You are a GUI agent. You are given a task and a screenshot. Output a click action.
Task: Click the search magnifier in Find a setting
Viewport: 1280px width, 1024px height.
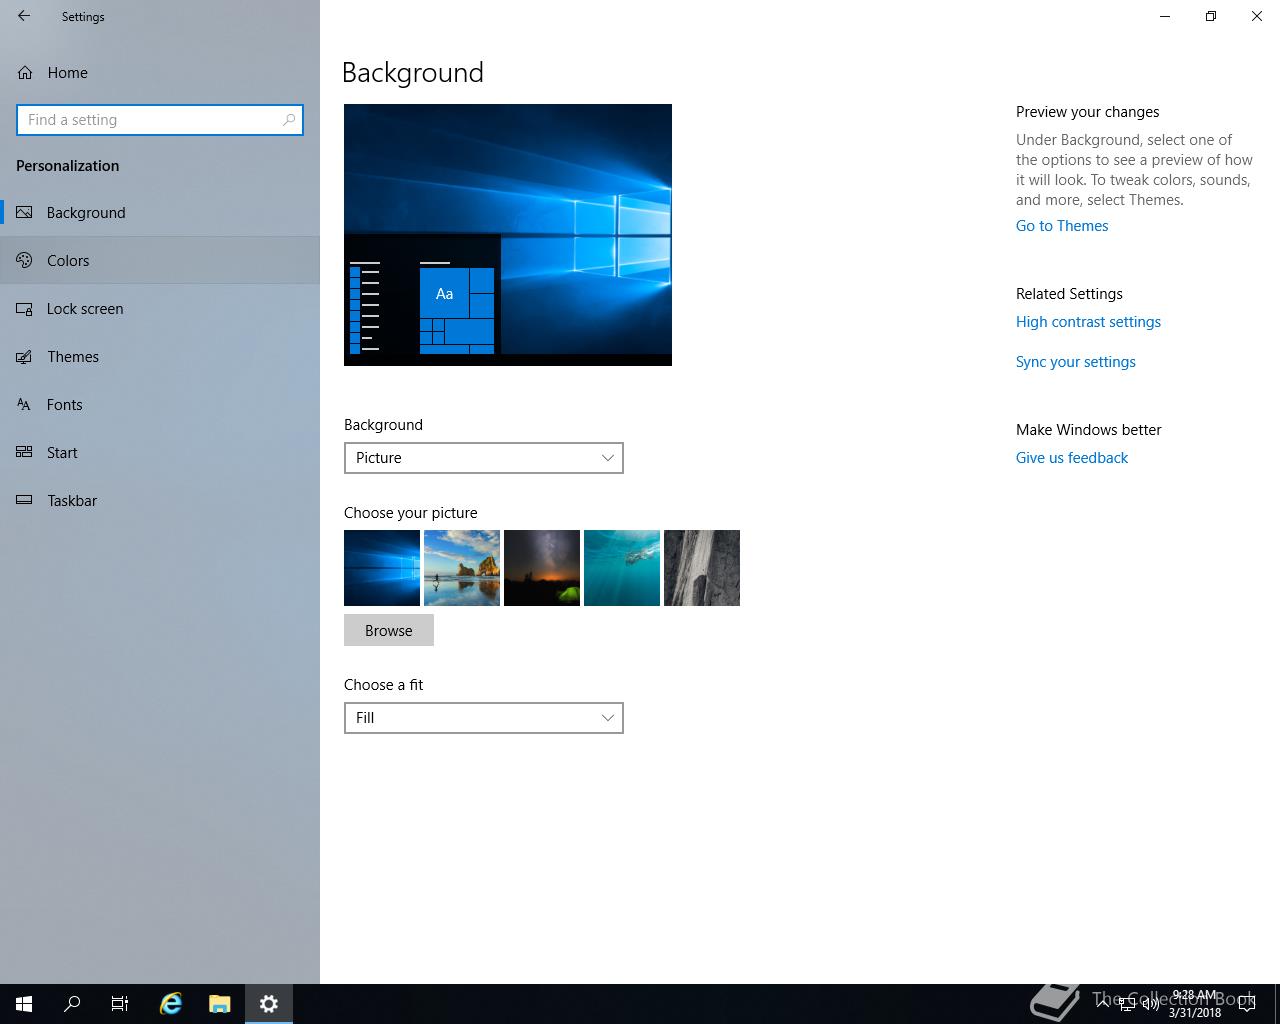(289, 120)
